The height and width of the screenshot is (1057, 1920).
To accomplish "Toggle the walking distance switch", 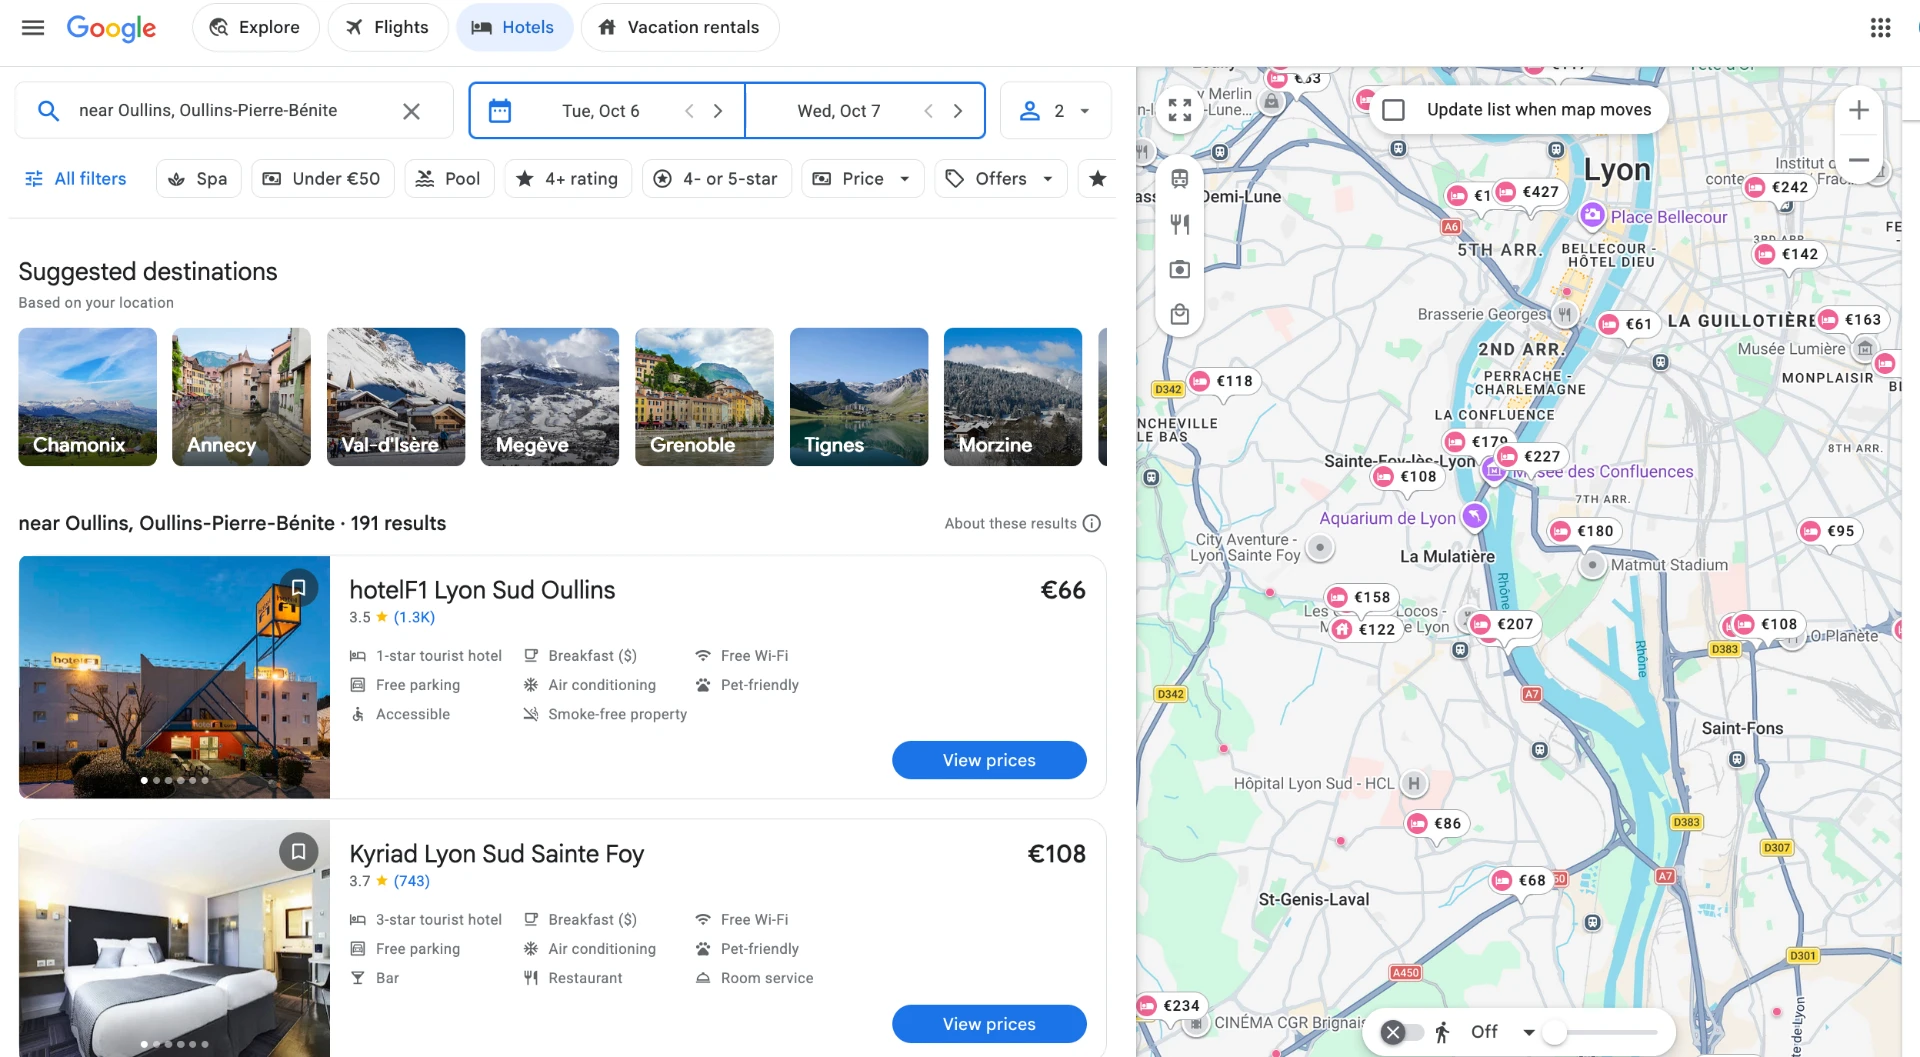I will point(1401,1032).
